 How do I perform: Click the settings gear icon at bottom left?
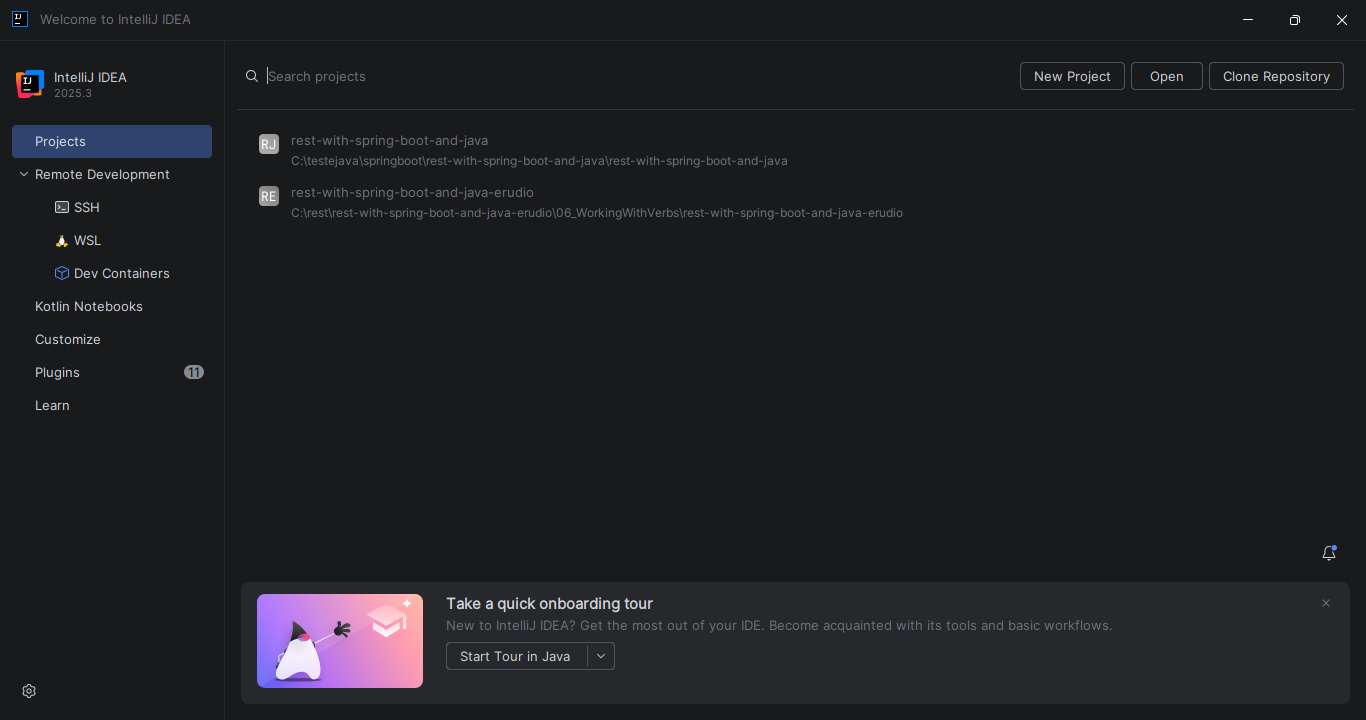(29, 691)
